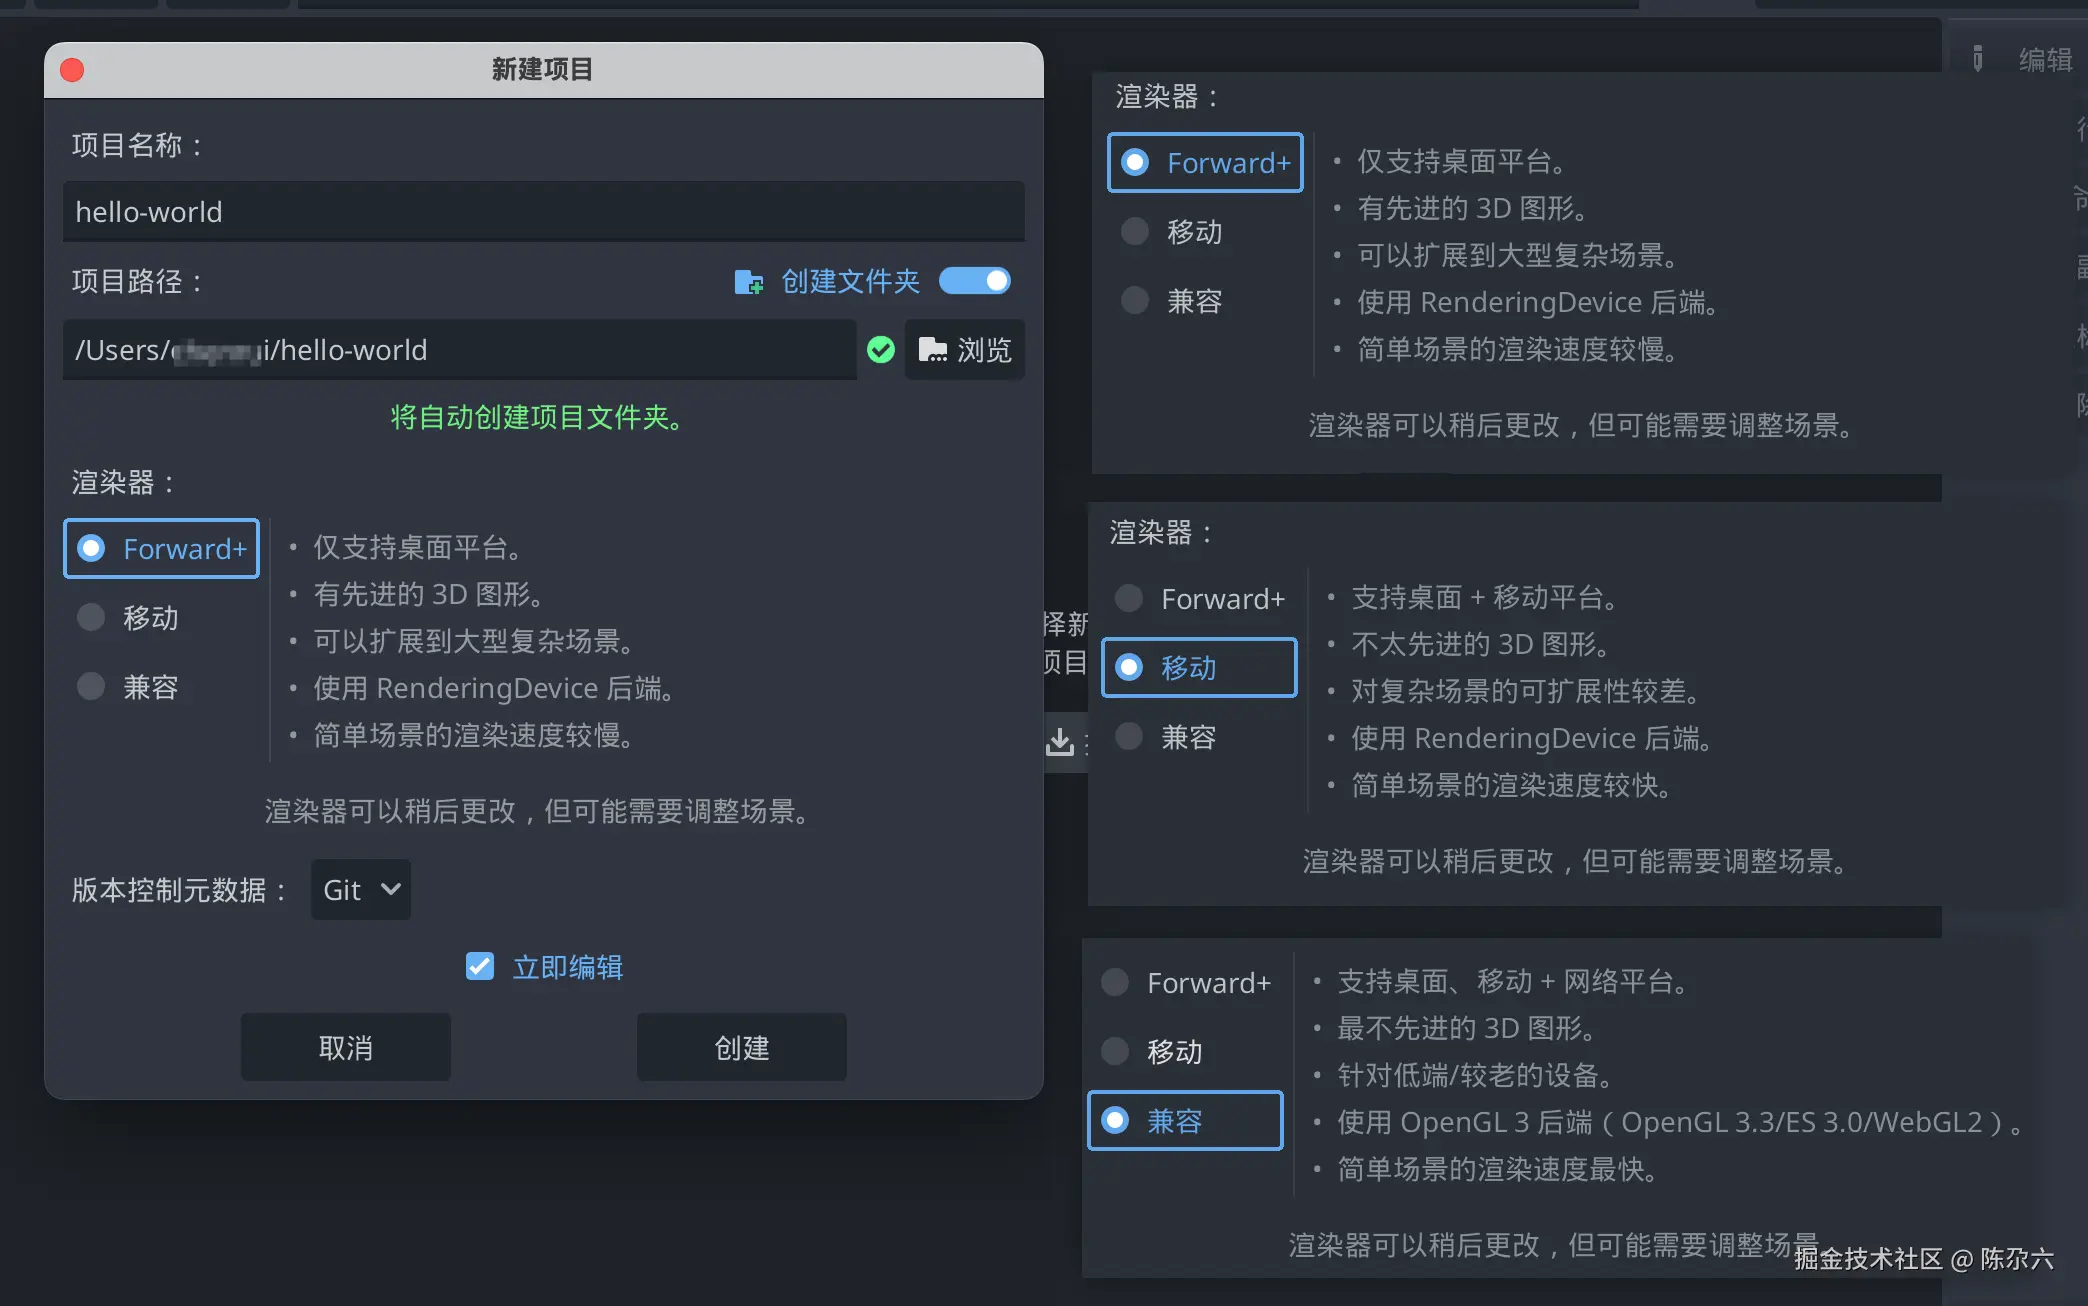Open the Git version control dropdown
The width and height of the screenshot is (2088, 1306).
pyautogui.click(x=359, y=889)
